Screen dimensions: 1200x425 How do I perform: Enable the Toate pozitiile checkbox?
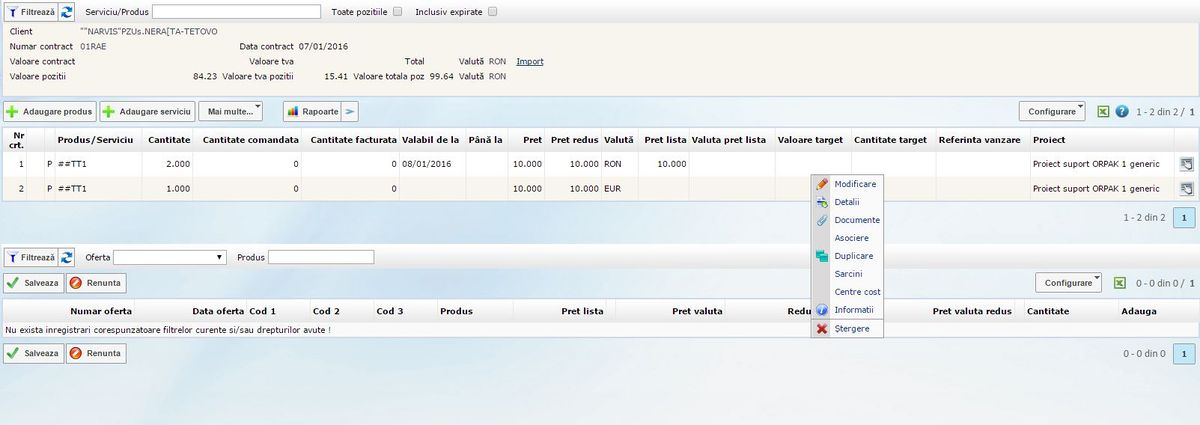tap(397, 12)
